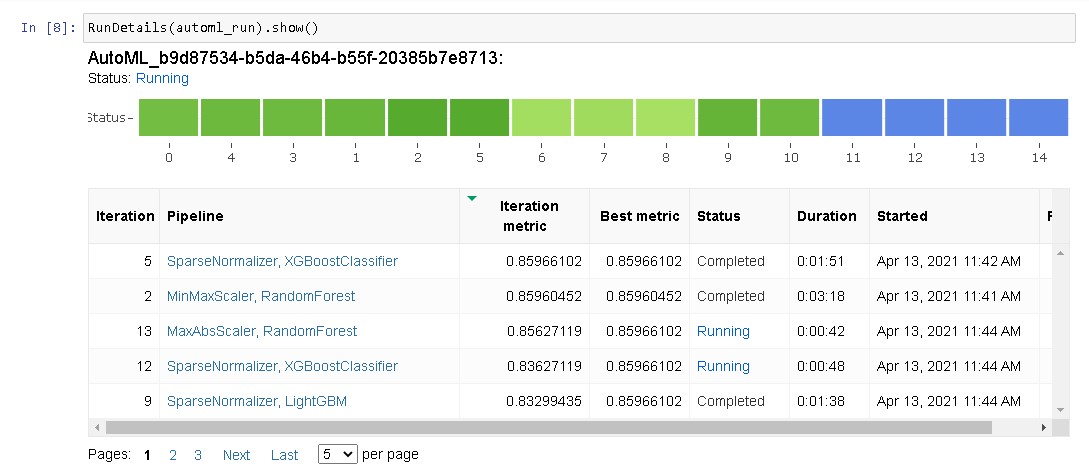
Task: Click the light green block for iteration 6
Action: (x=542, y=117)
